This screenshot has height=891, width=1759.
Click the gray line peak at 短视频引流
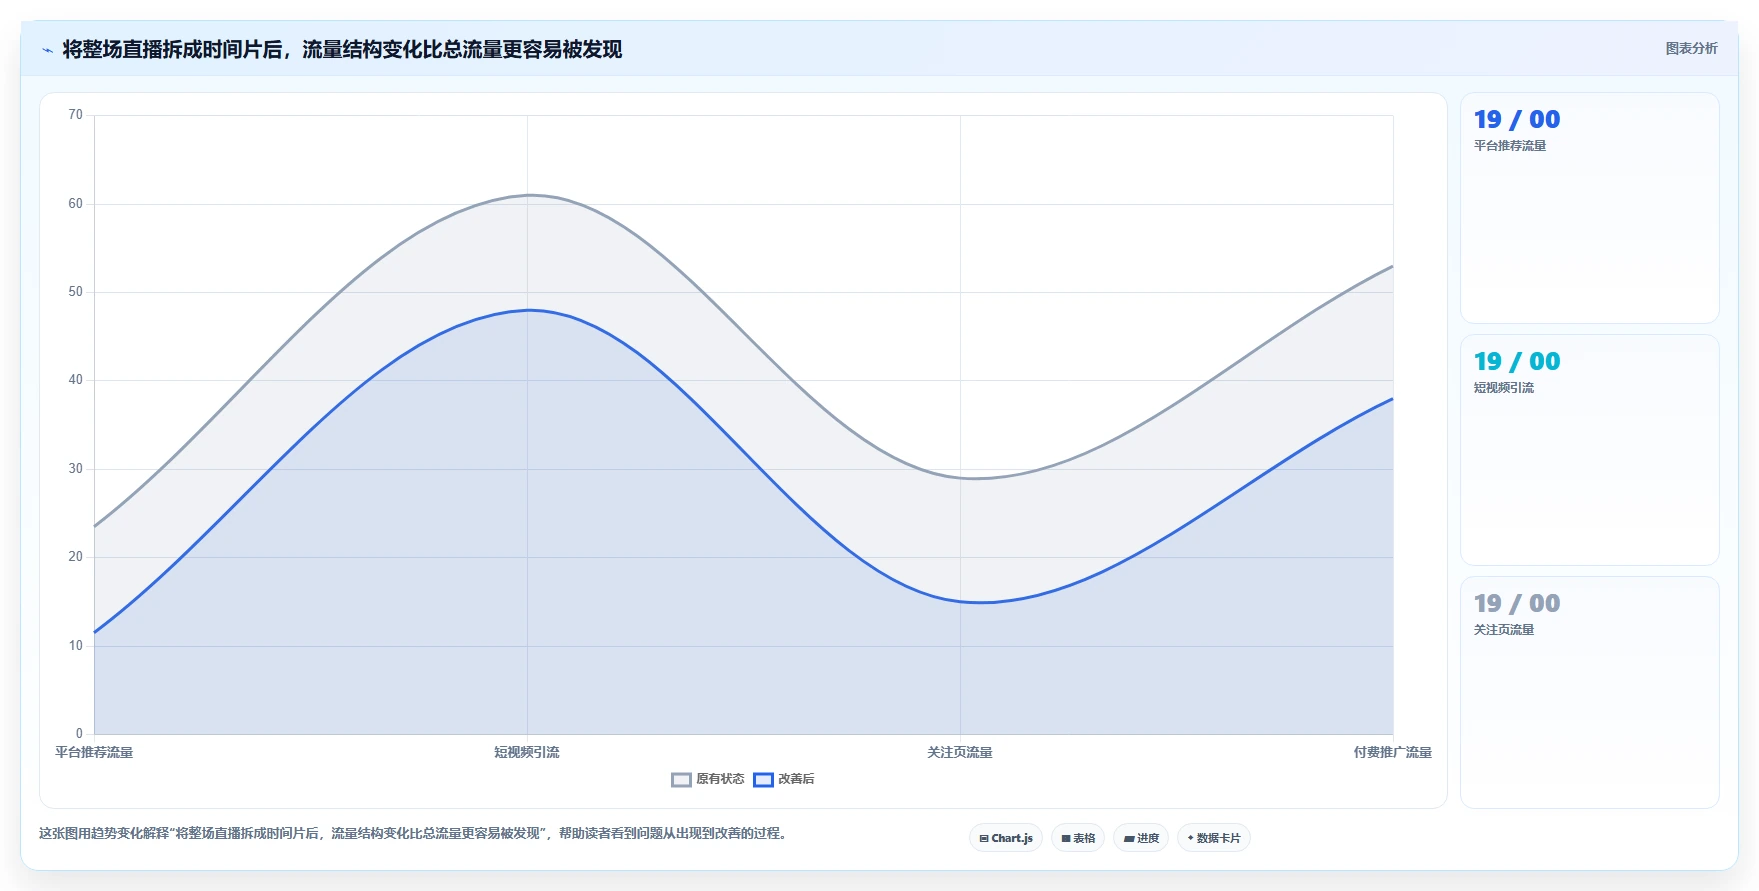528,195
